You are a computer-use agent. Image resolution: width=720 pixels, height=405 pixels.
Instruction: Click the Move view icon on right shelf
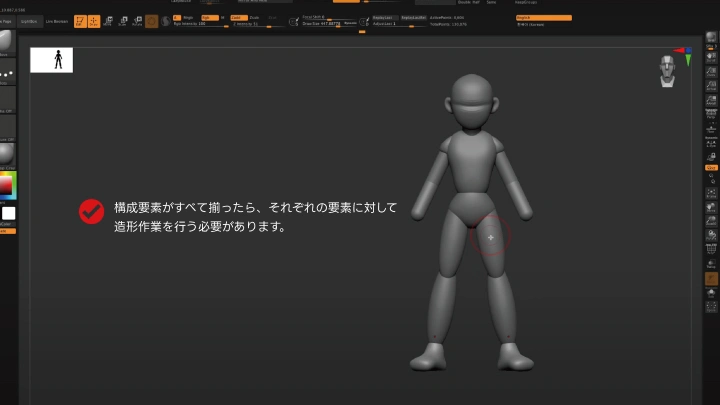point(711,207)
